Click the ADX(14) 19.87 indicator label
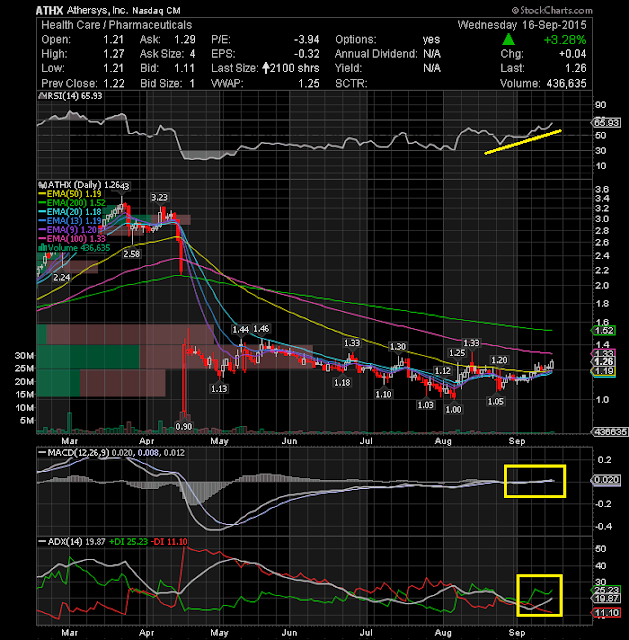The height and width of the screenshot is (640, 629). (72, 542)
